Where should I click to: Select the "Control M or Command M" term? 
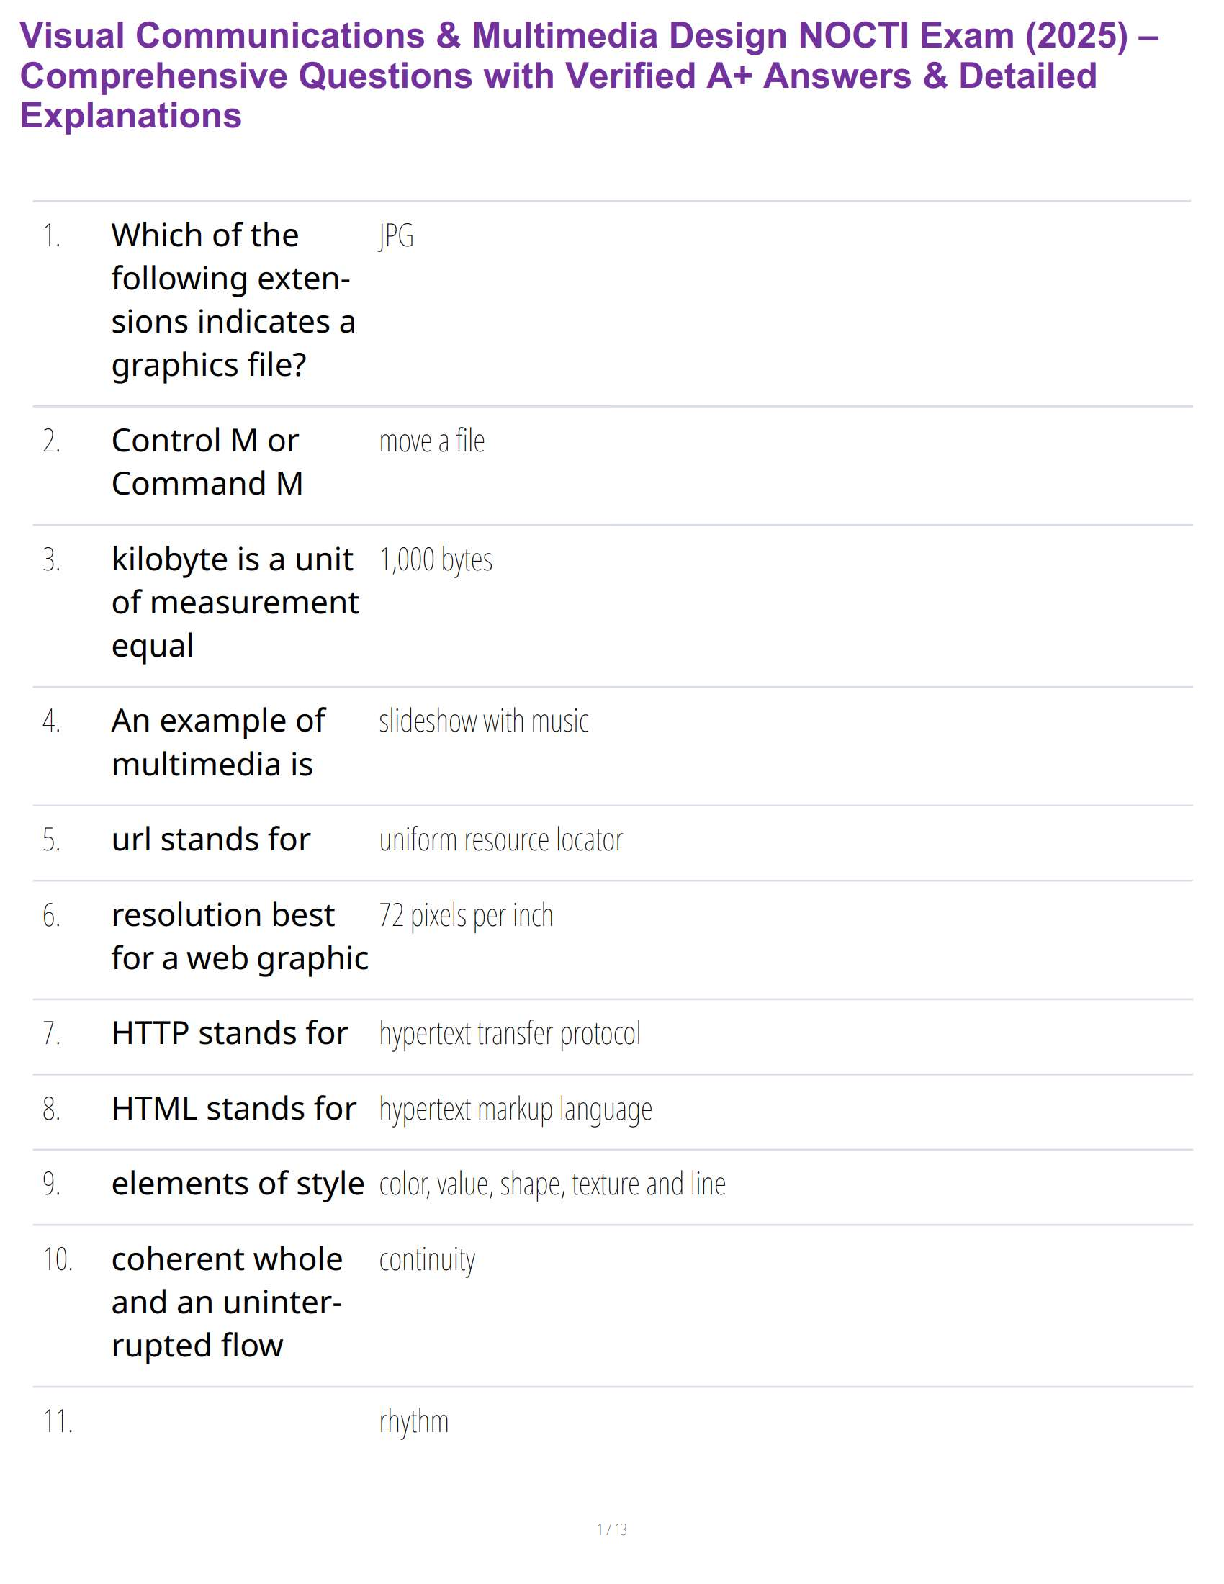click(x=207, y=462)
